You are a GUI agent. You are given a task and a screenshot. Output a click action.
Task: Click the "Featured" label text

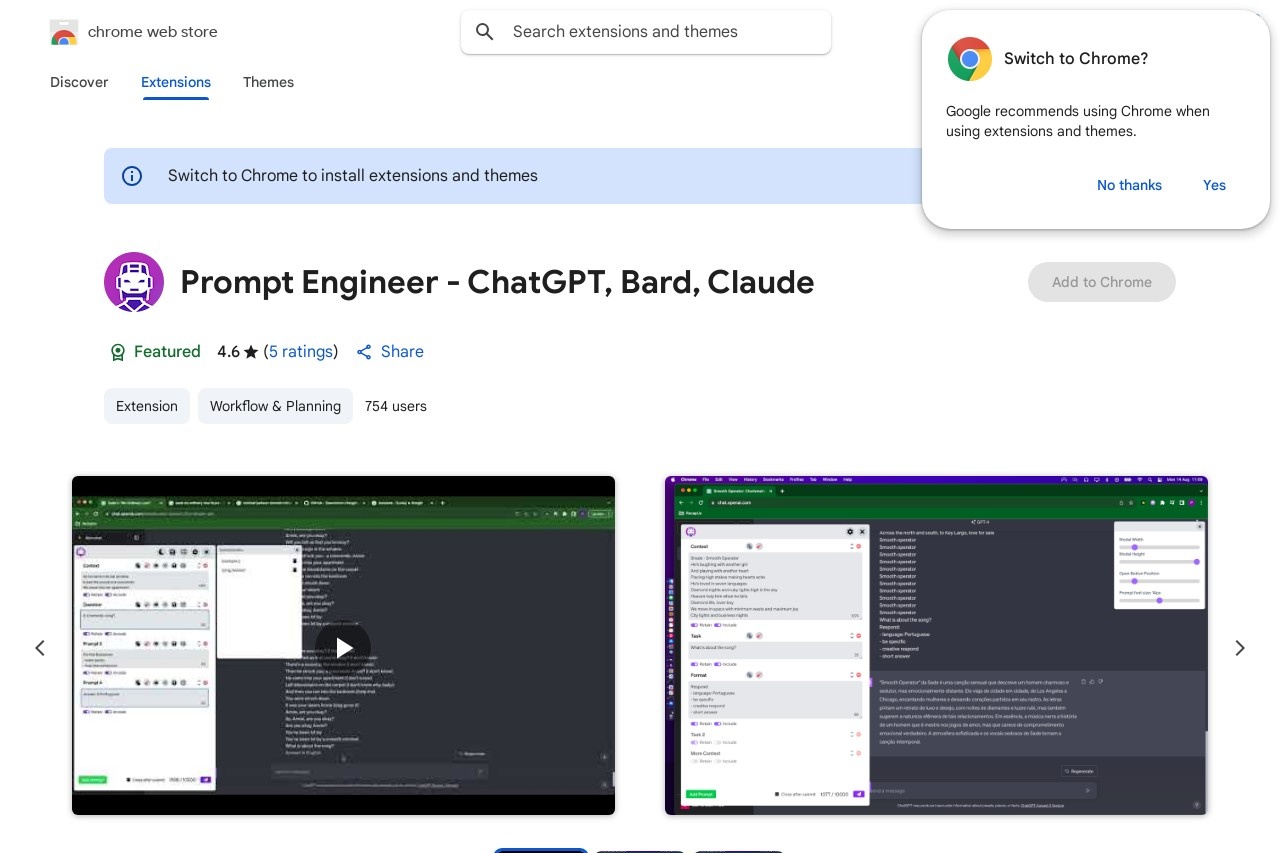[x=167, y=352]
